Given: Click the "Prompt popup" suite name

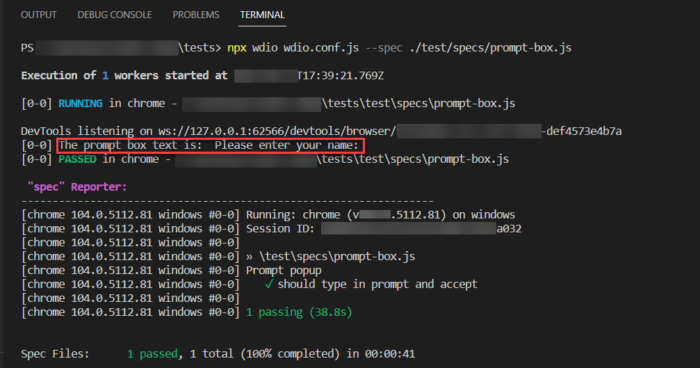Looking at the screenshot, I should click(x=283, y=271).
